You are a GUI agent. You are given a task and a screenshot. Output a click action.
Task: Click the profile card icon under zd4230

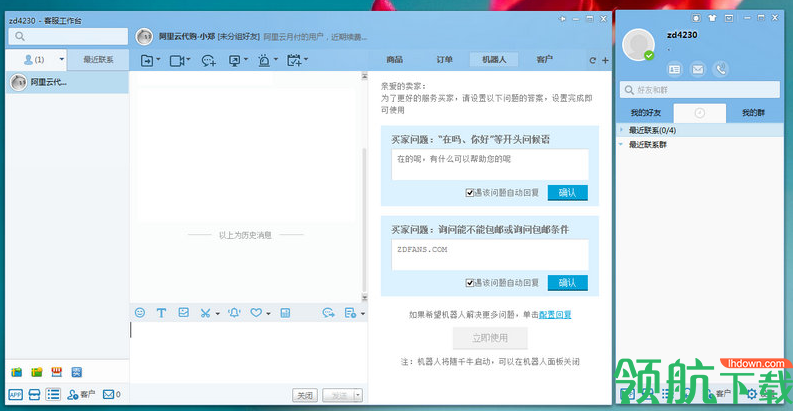click(x=674, y=69)
